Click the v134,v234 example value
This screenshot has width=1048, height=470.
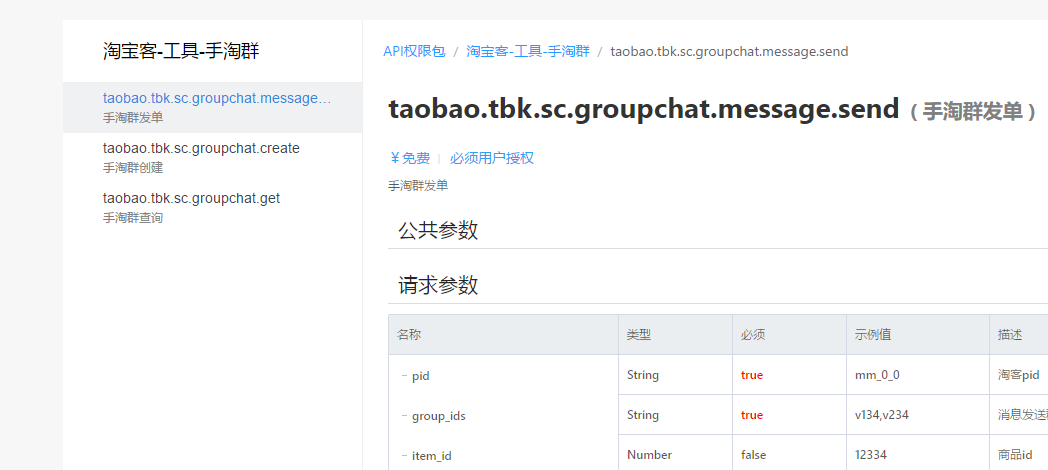pyautogui.click(x=882, y=415)
